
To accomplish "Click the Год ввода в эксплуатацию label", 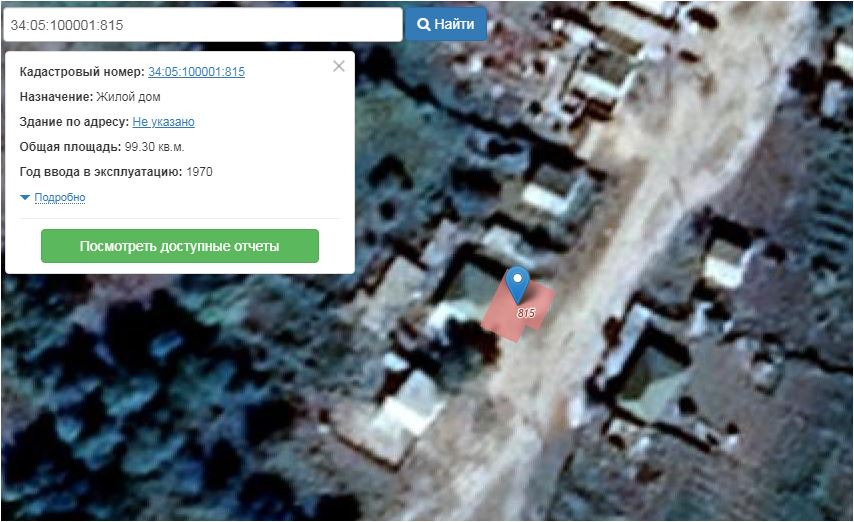I will click(101, 172).
